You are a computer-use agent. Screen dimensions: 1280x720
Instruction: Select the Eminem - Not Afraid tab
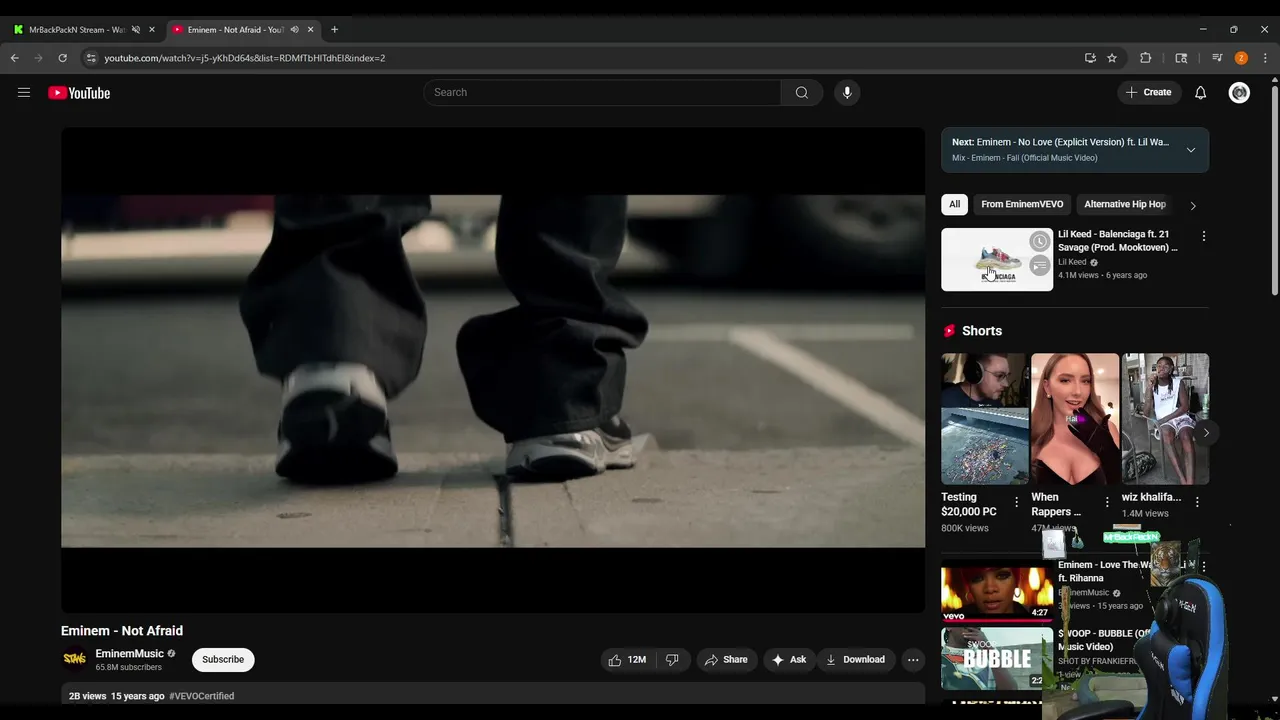[x=235, y=29]
